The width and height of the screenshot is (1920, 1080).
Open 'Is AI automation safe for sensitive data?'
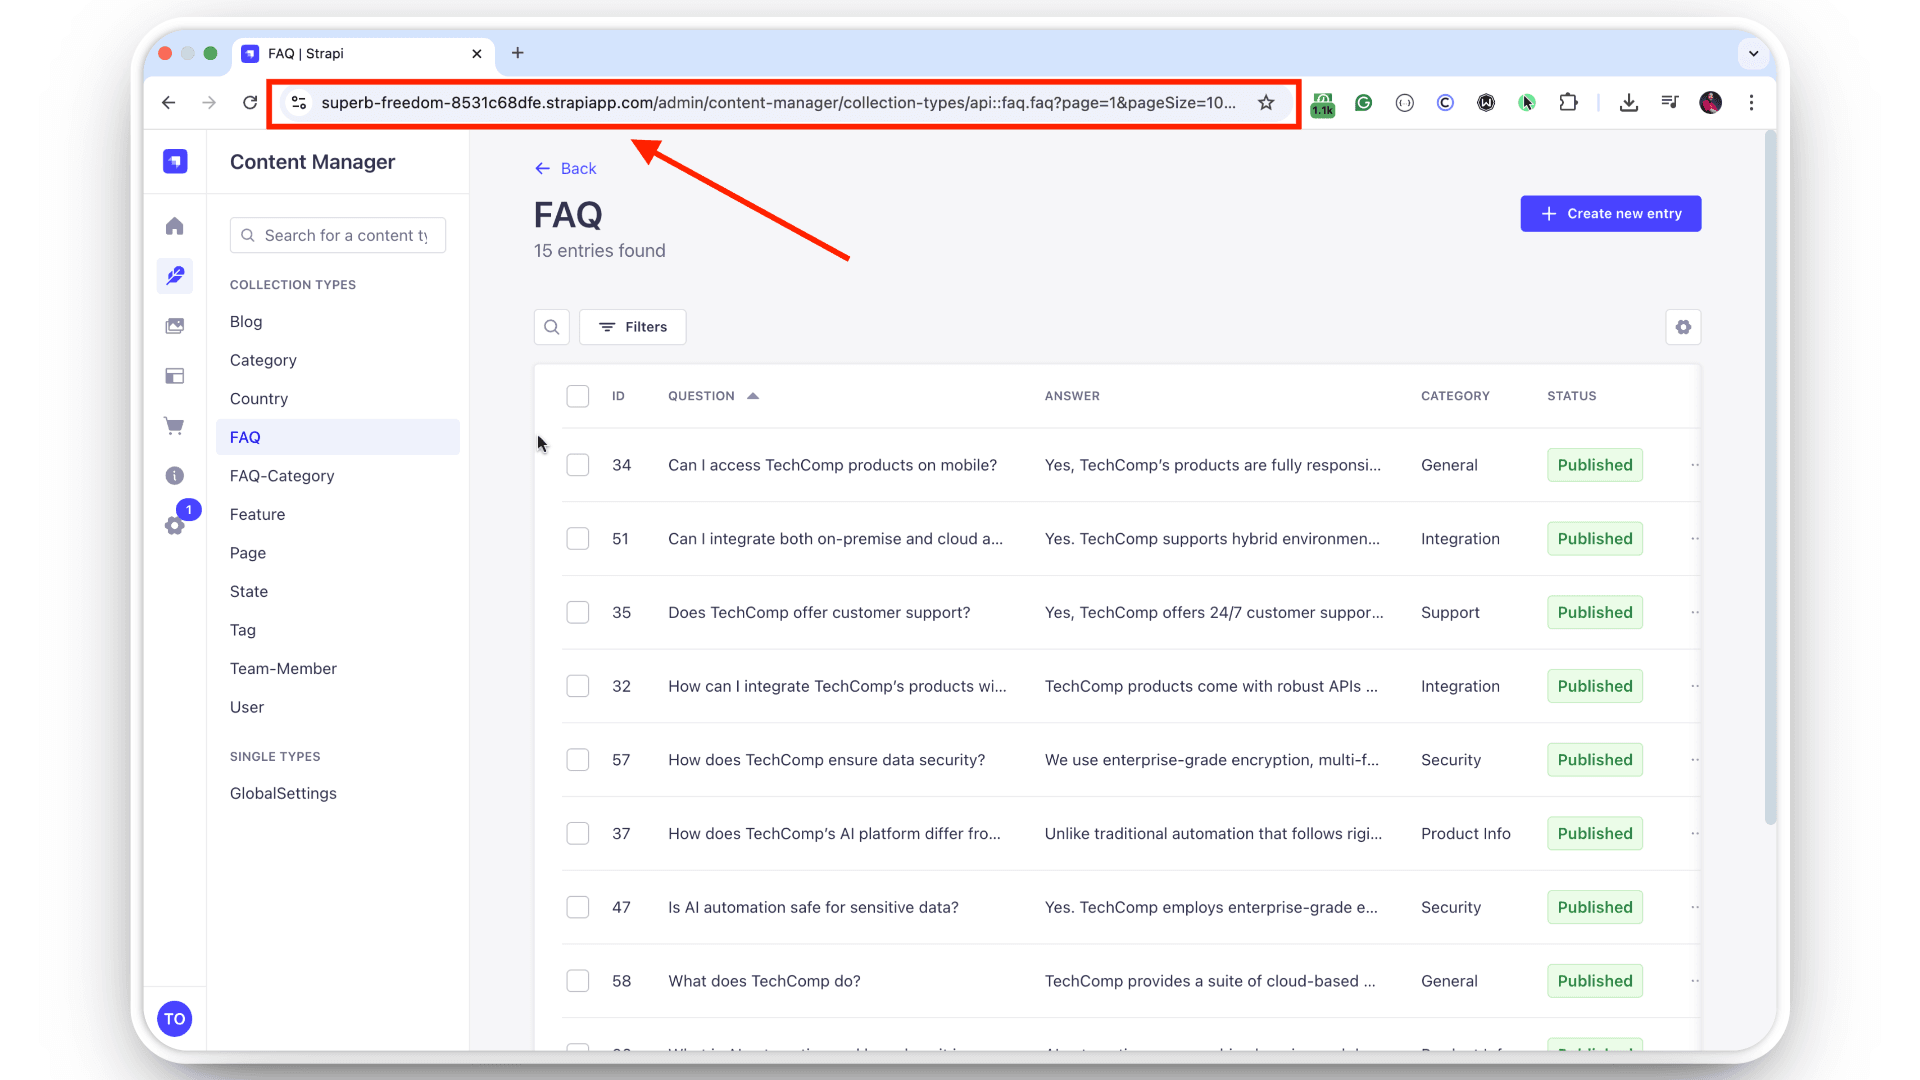(813, 908)
